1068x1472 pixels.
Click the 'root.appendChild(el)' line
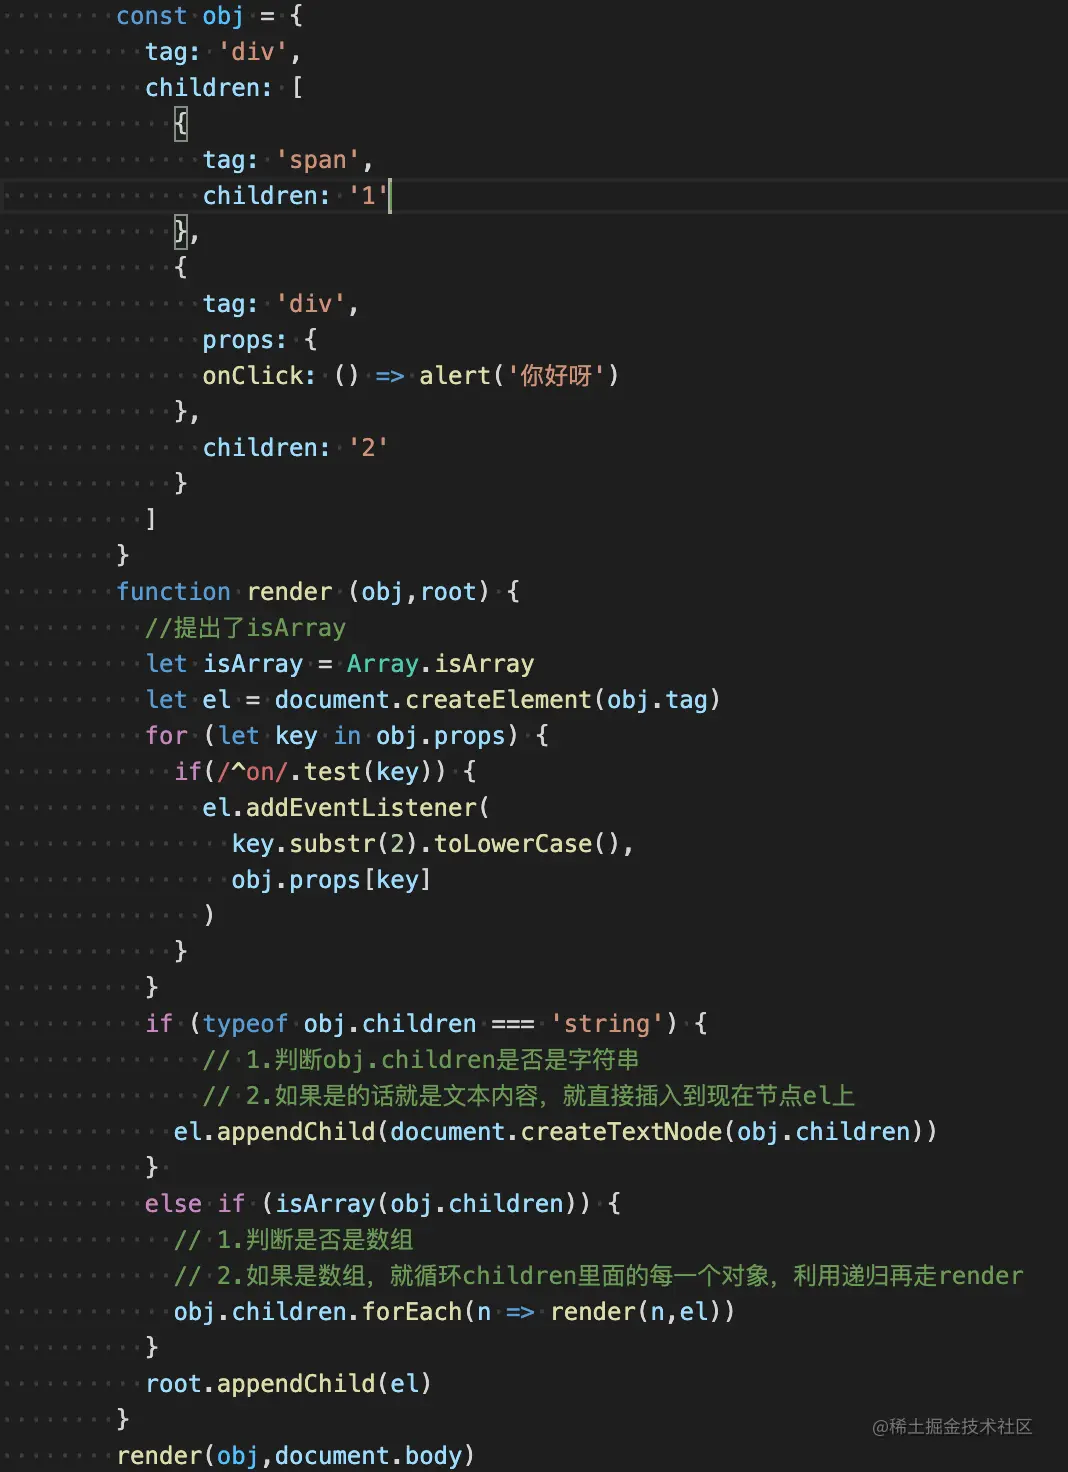288,1383
